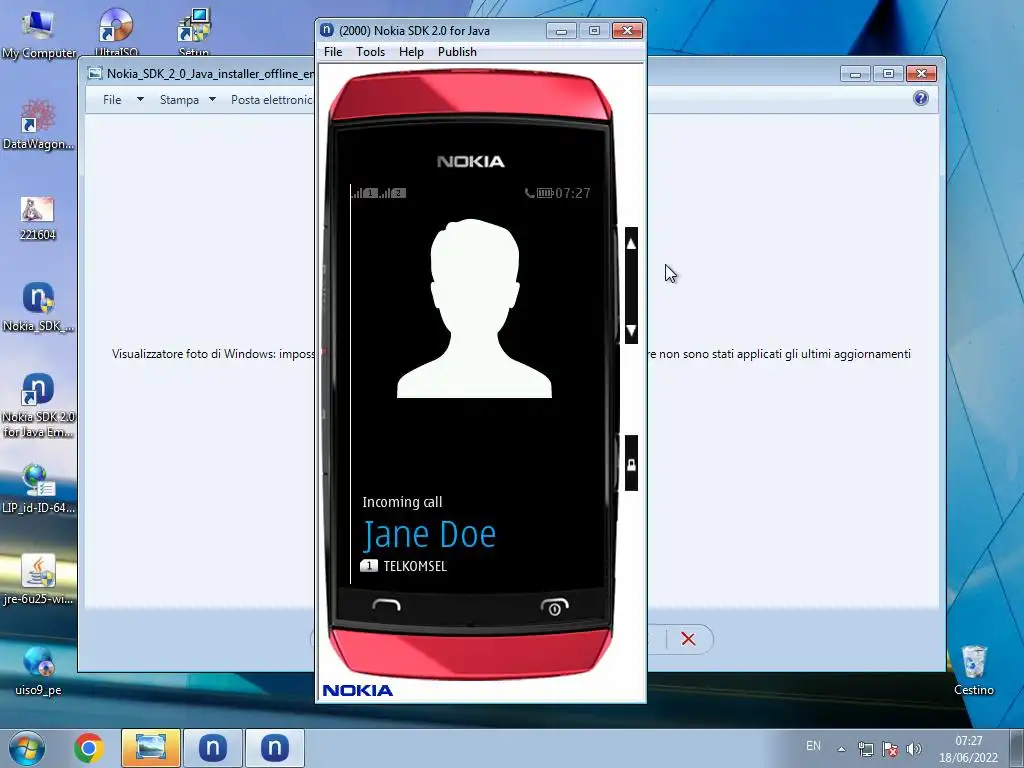The width and height of the screenshot is (1024, 768).
Task: Click the red delete X in Photo Viewer
Action: [x=688, y=639]
